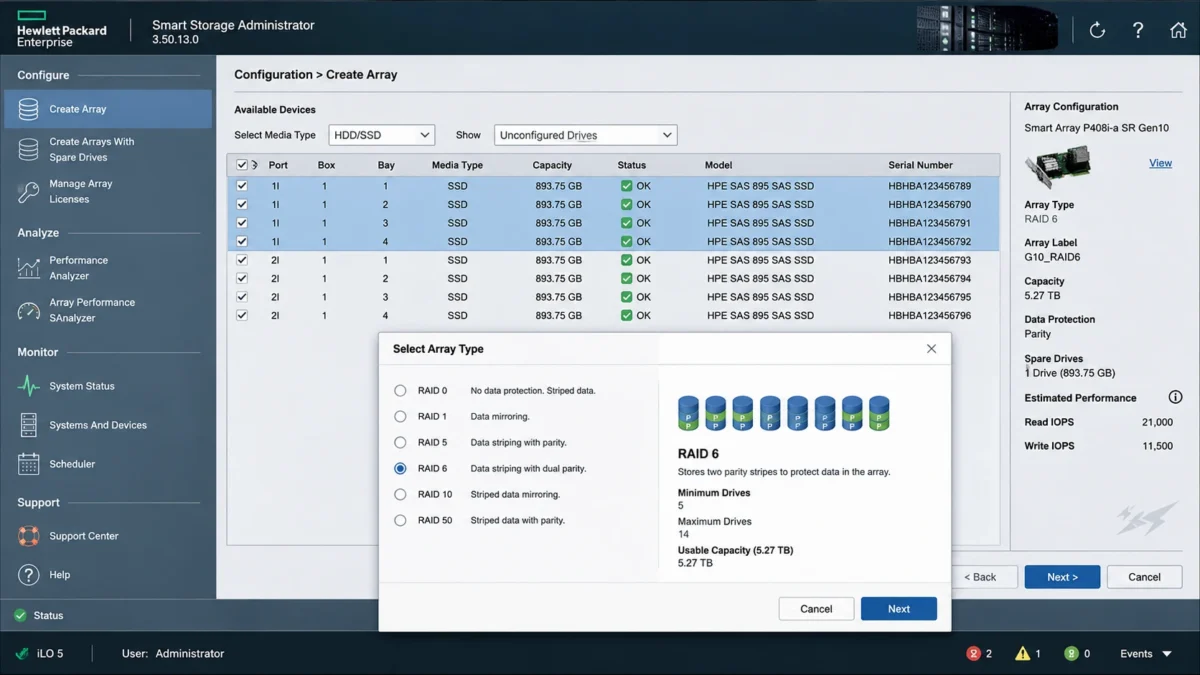Select the RAID 0 radio button
Screen dimensions: 1200x675
pyautogui.click(x=400, y=391)
